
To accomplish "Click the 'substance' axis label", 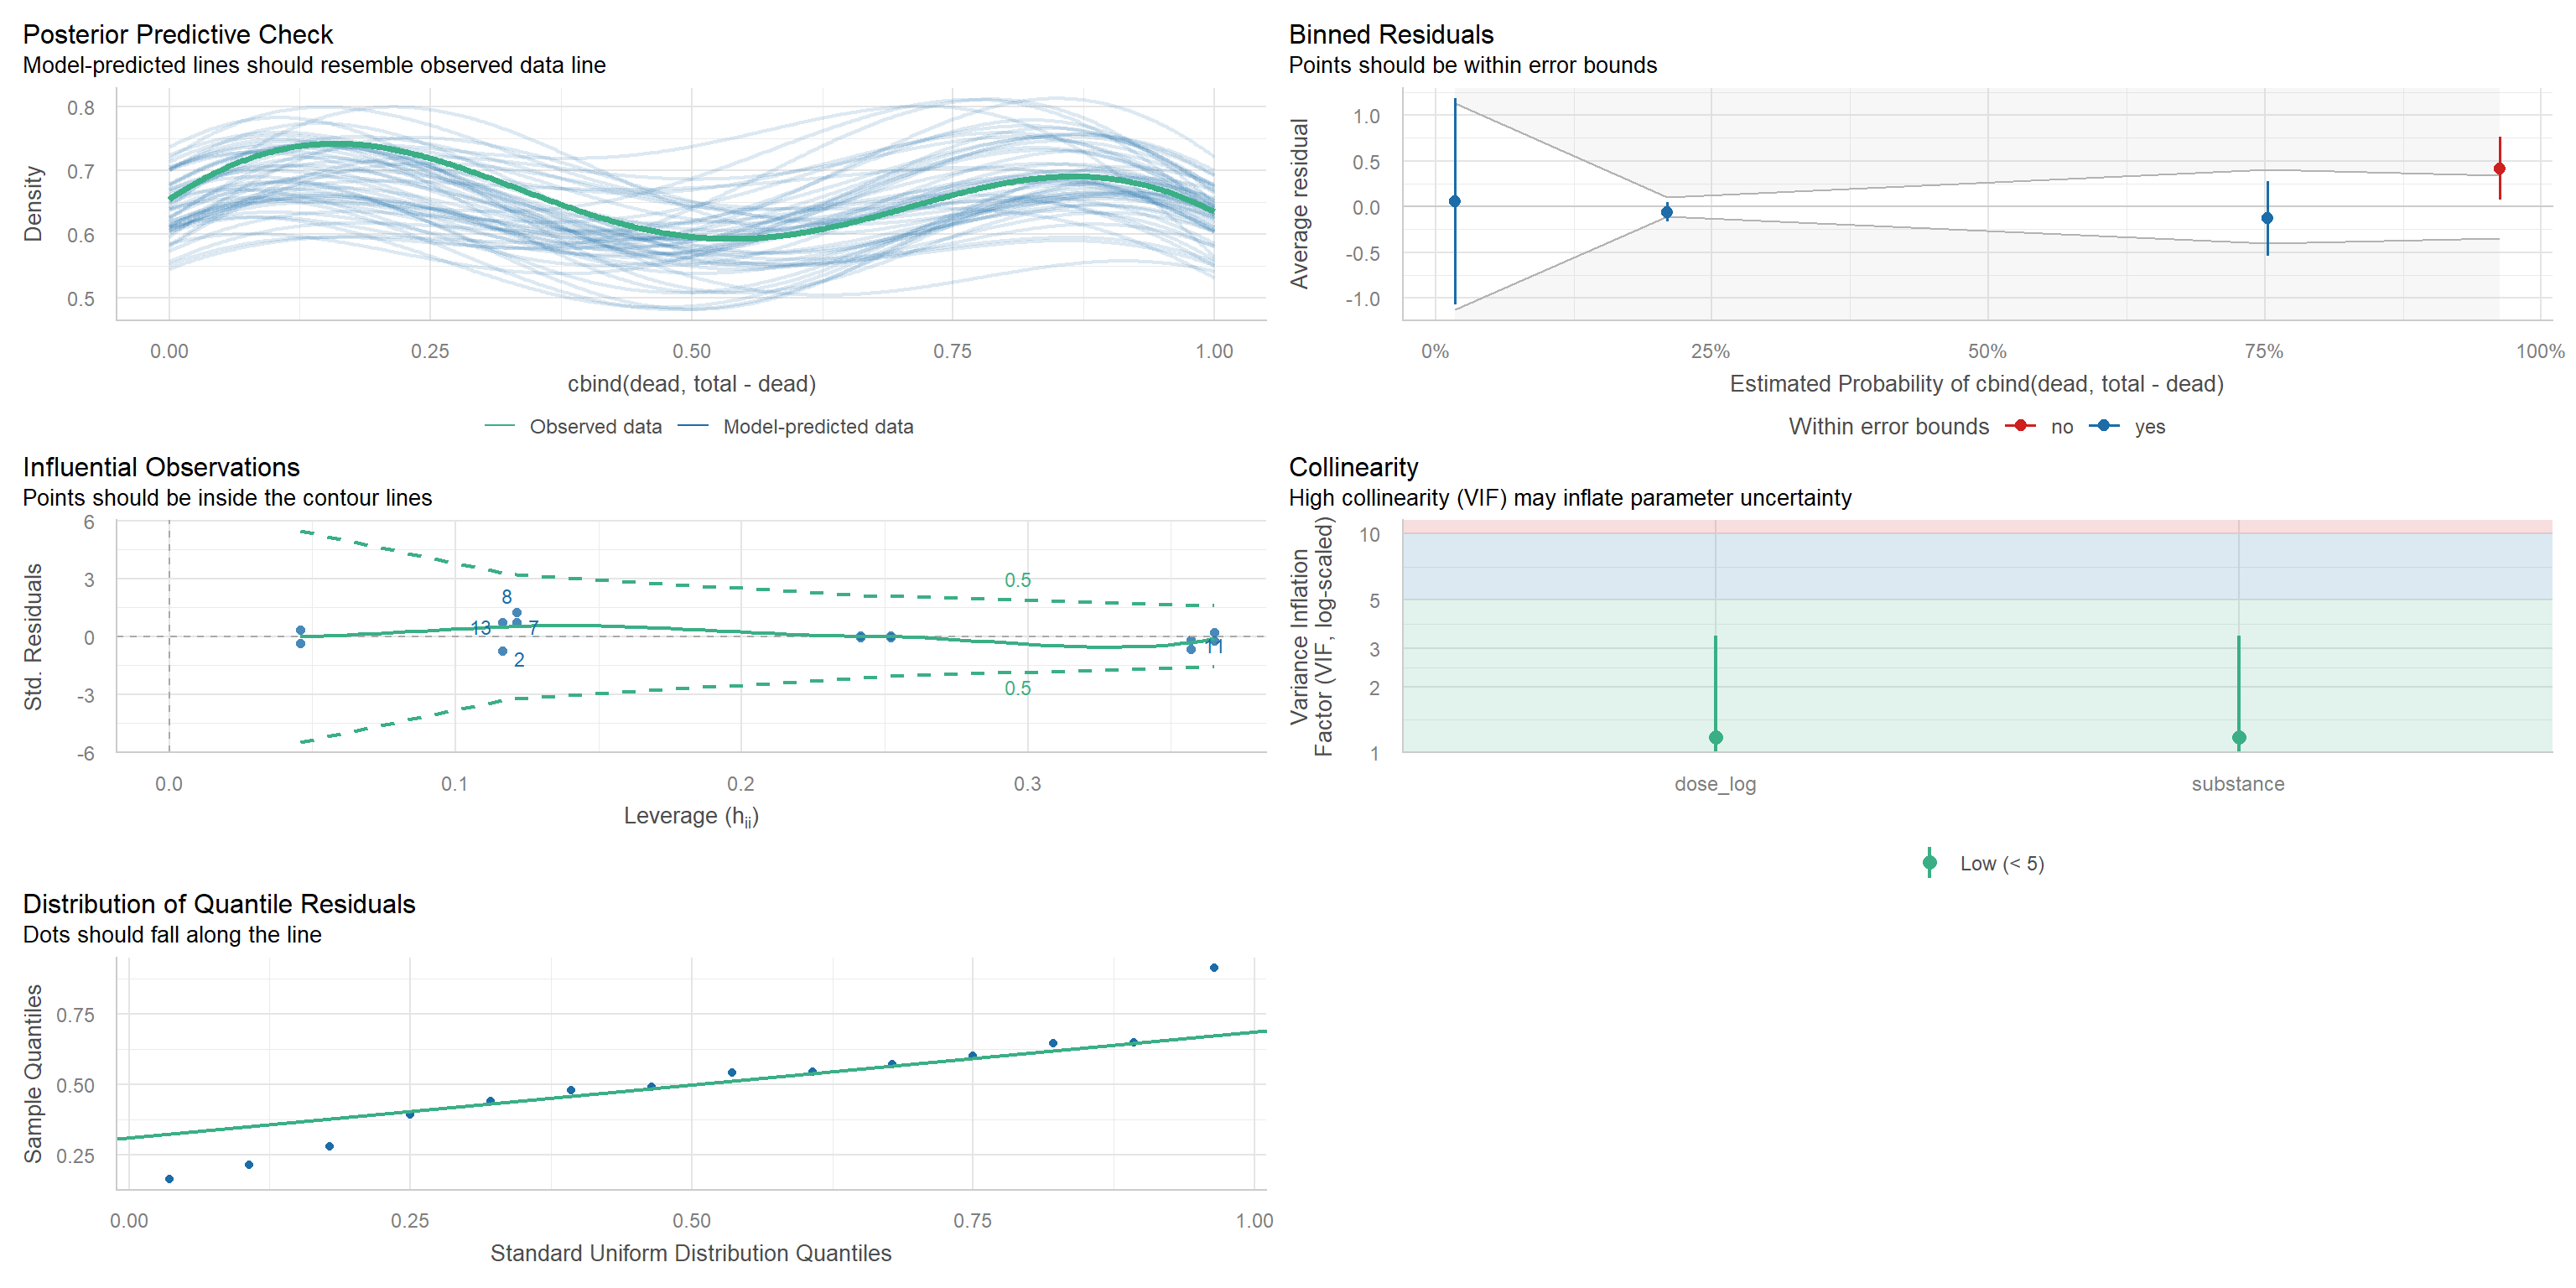I will 2238,784.
